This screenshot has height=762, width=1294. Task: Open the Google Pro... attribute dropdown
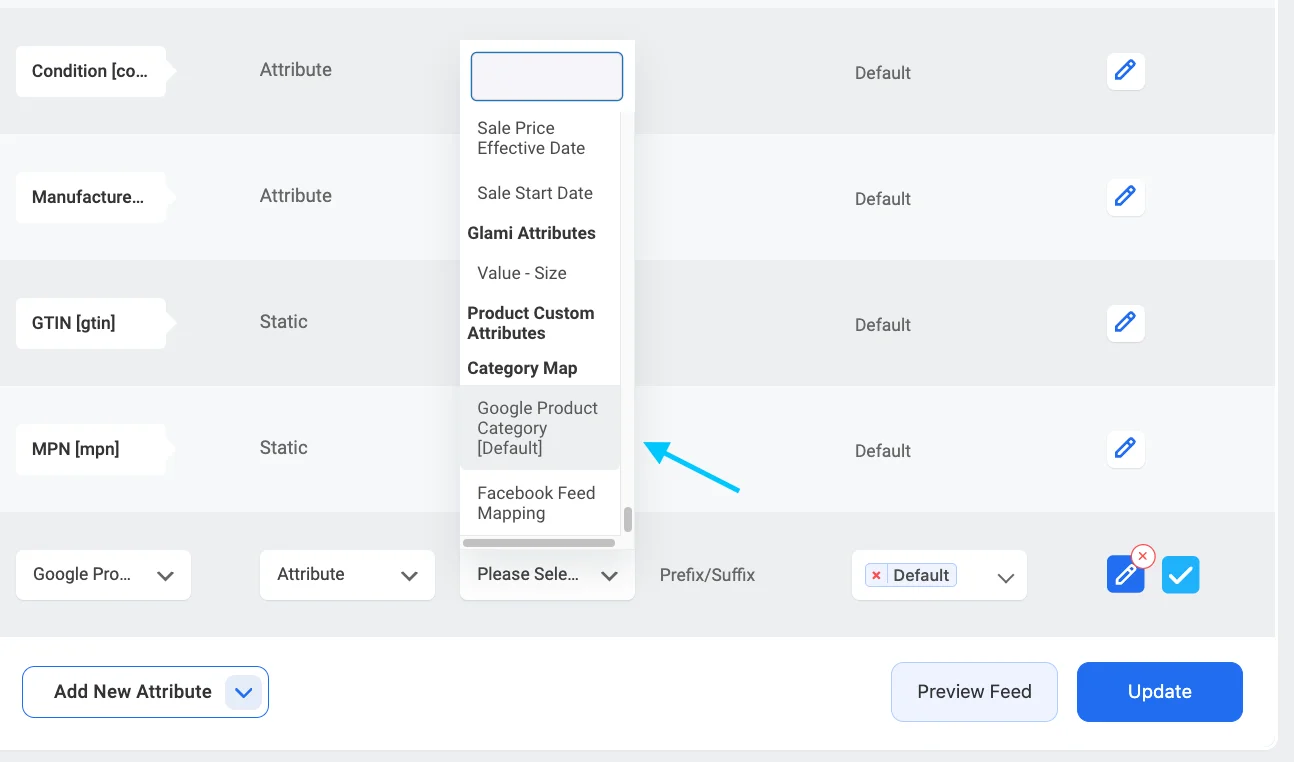[103, 575]
